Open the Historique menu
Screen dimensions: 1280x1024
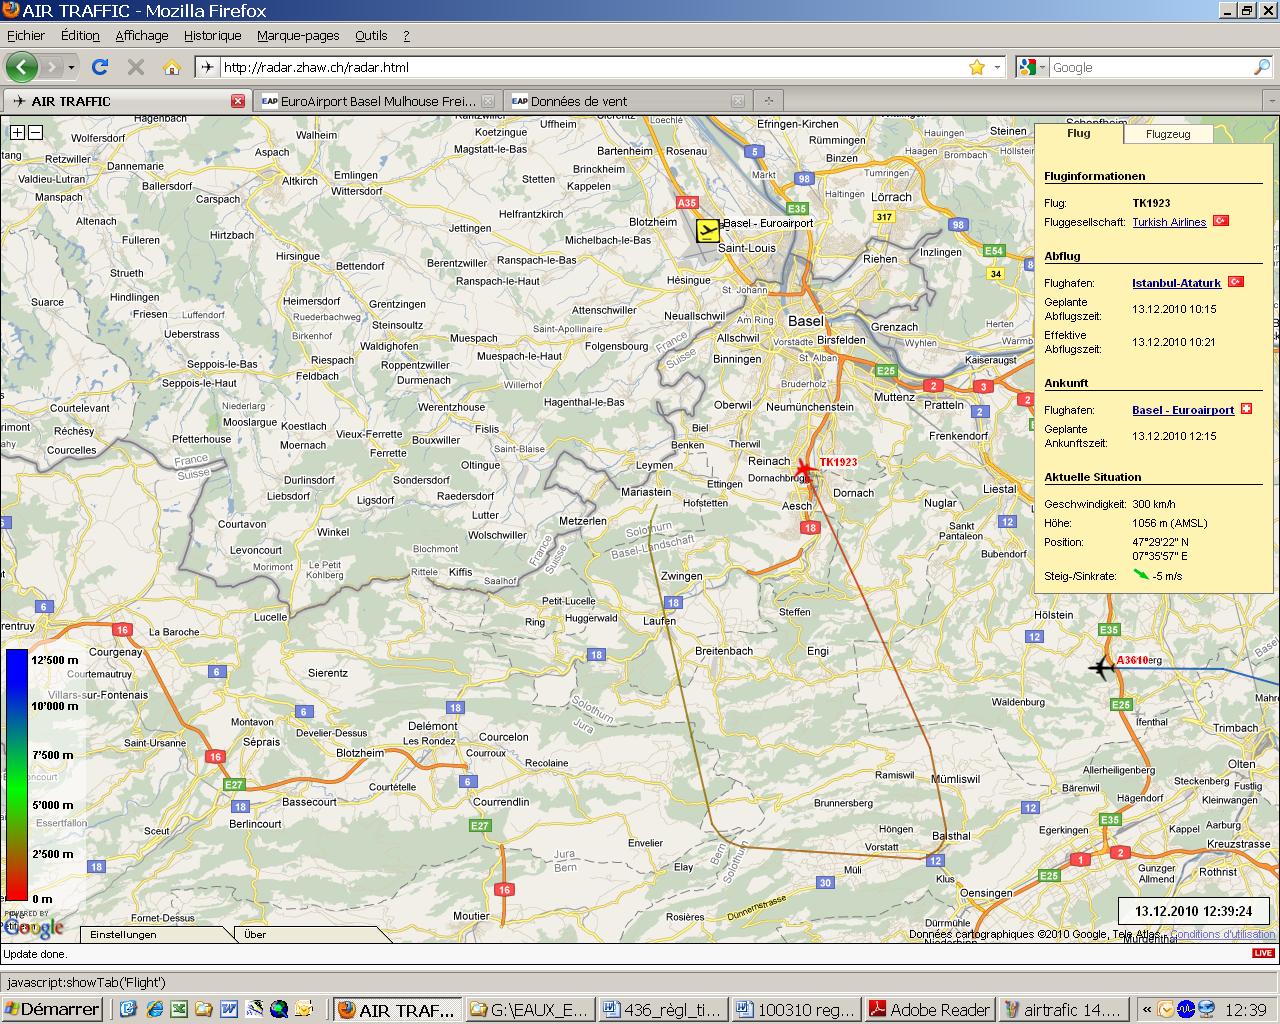[213, 35]
